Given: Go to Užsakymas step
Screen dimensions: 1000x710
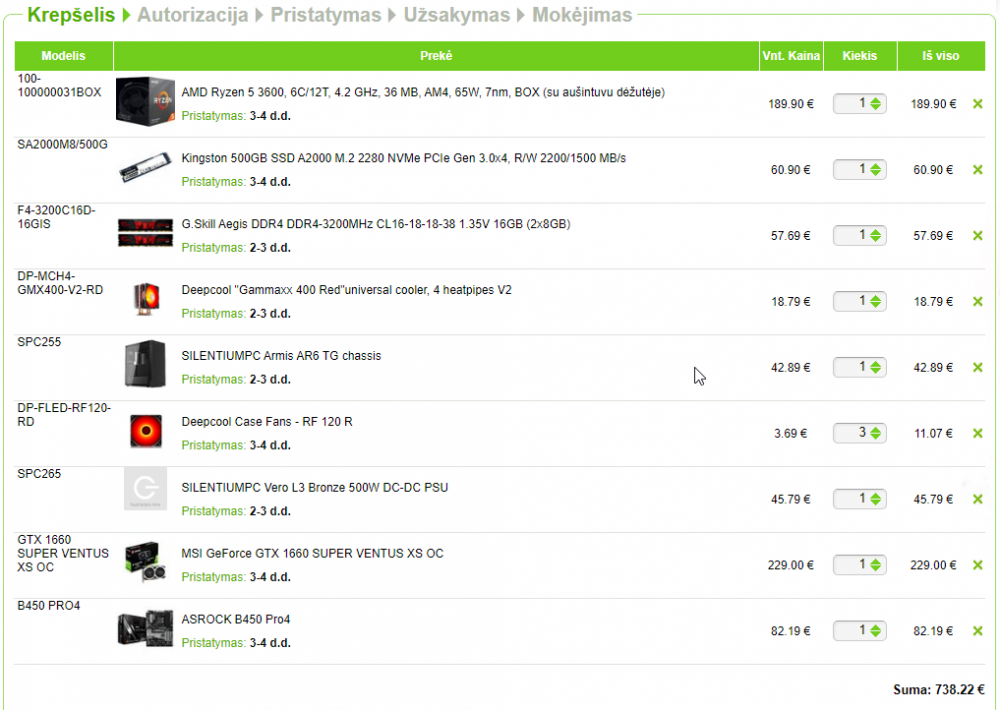Looking at the screenshot, I should tap(457, 15).
